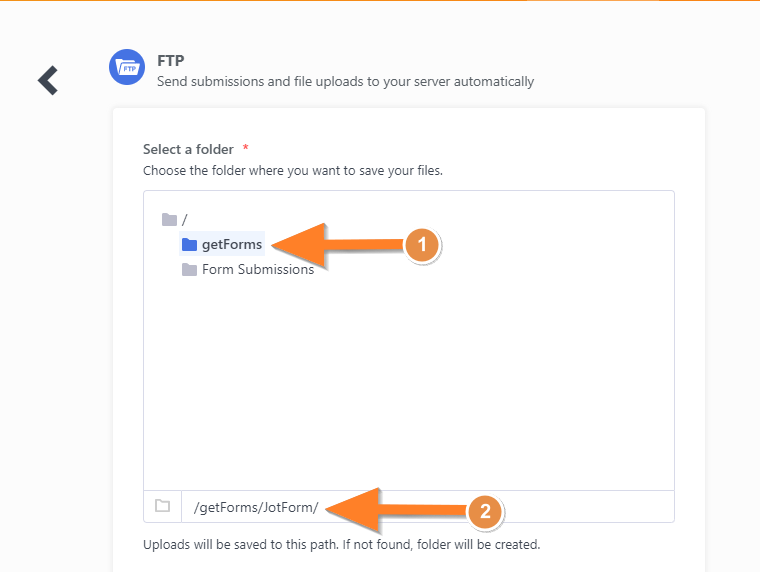Click the "Uploads will be saved" hint text
760x572 pixels.
(x=341, y=545)
